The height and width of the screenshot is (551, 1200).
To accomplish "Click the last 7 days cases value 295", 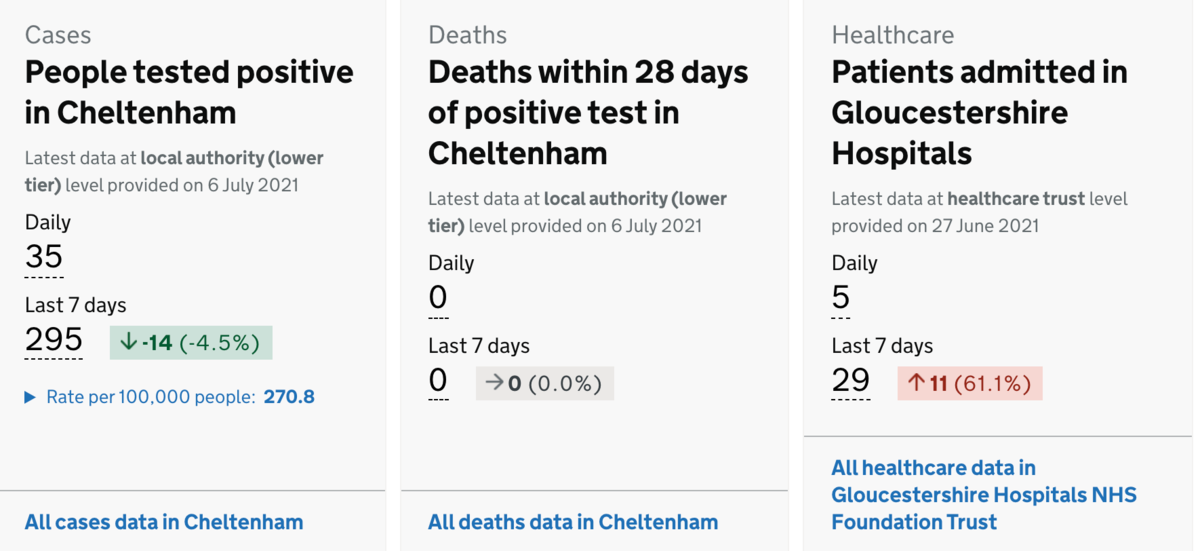I will [54, 340].
